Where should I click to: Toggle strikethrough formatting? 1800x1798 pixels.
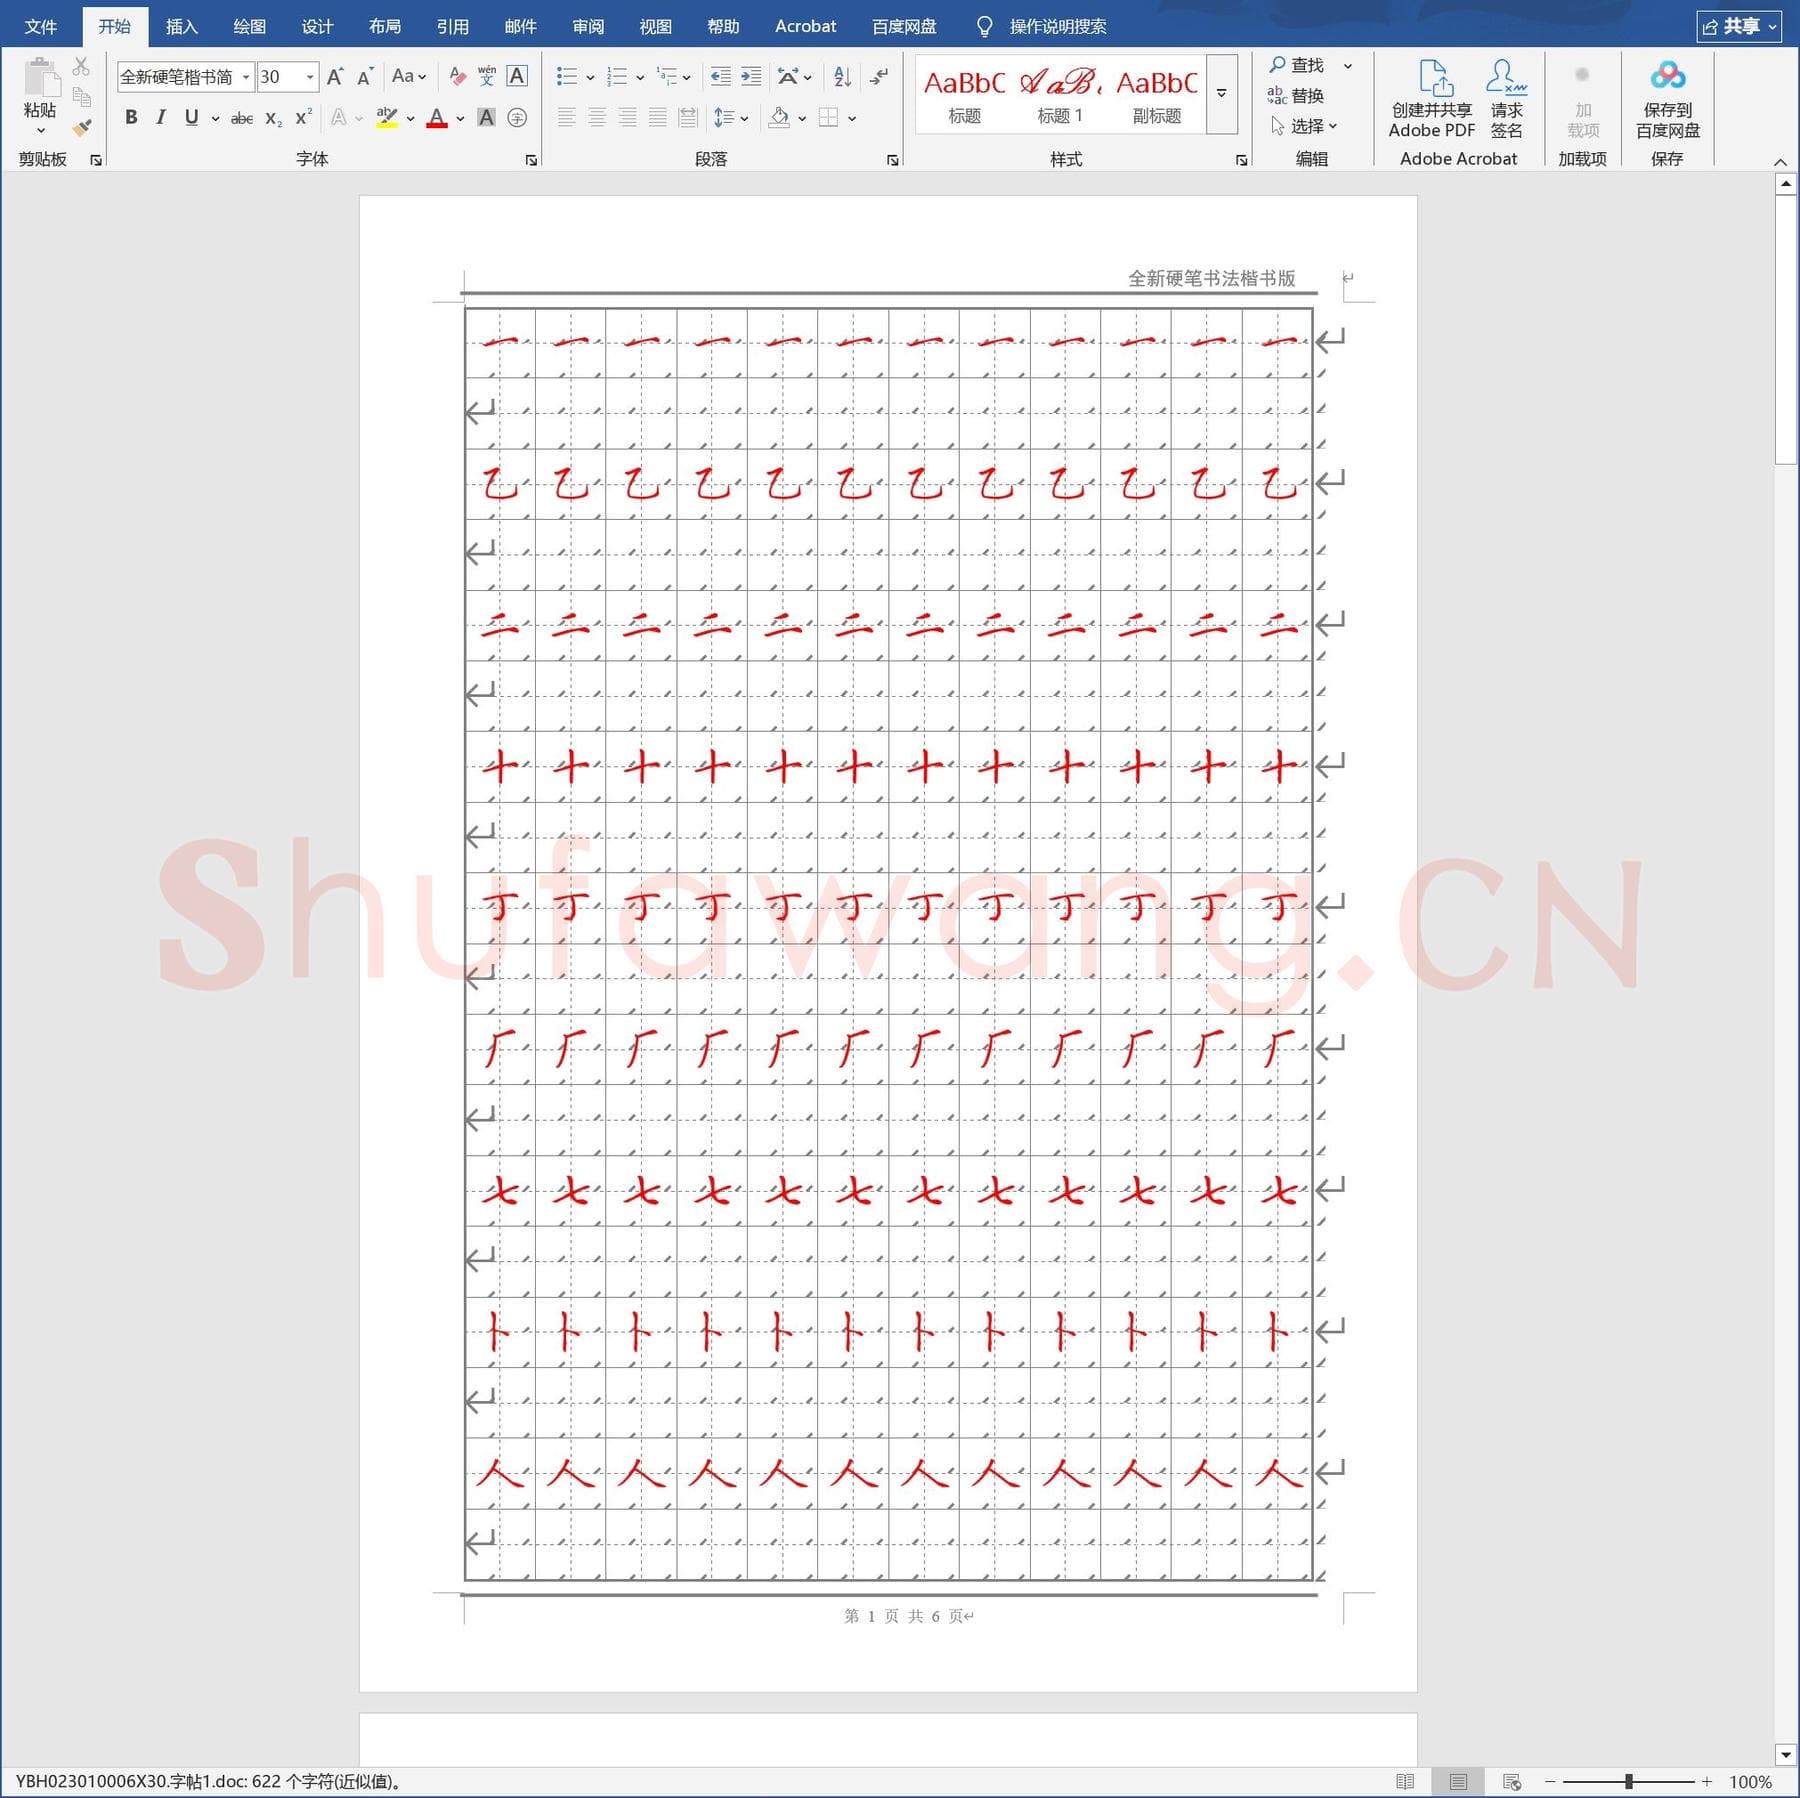[241, 118]
